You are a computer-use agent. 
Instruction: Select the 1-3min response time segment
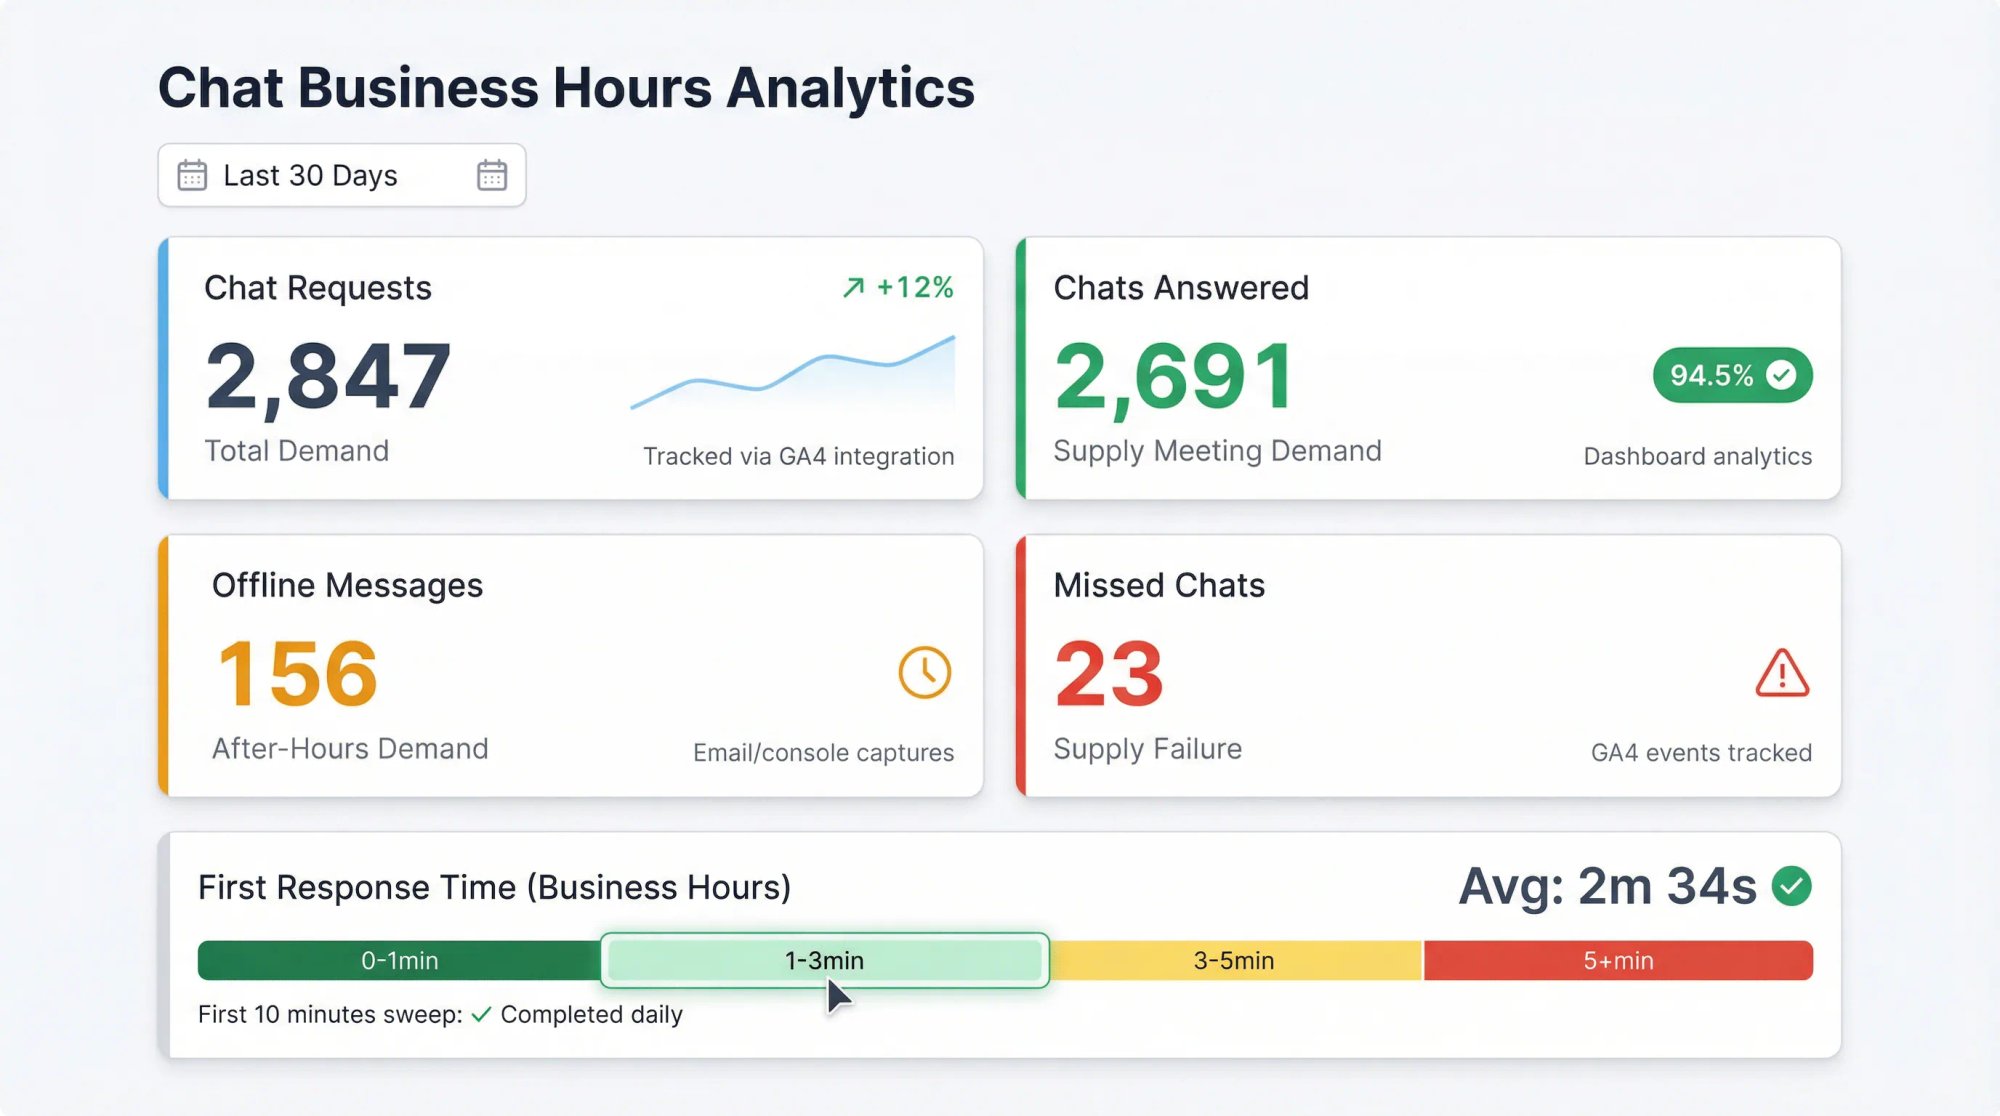tap(823, 960)
